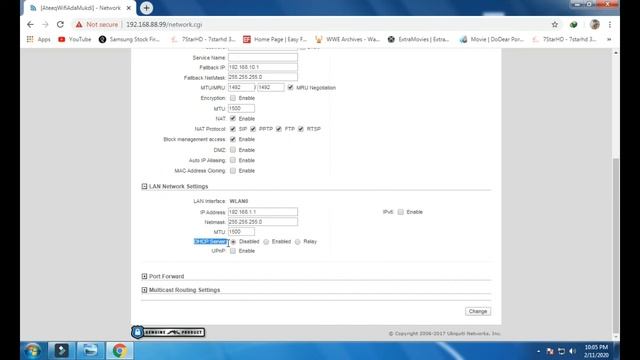Click the Genuine Product badge
The image size is (640, 360).
(x=168, y=332)
